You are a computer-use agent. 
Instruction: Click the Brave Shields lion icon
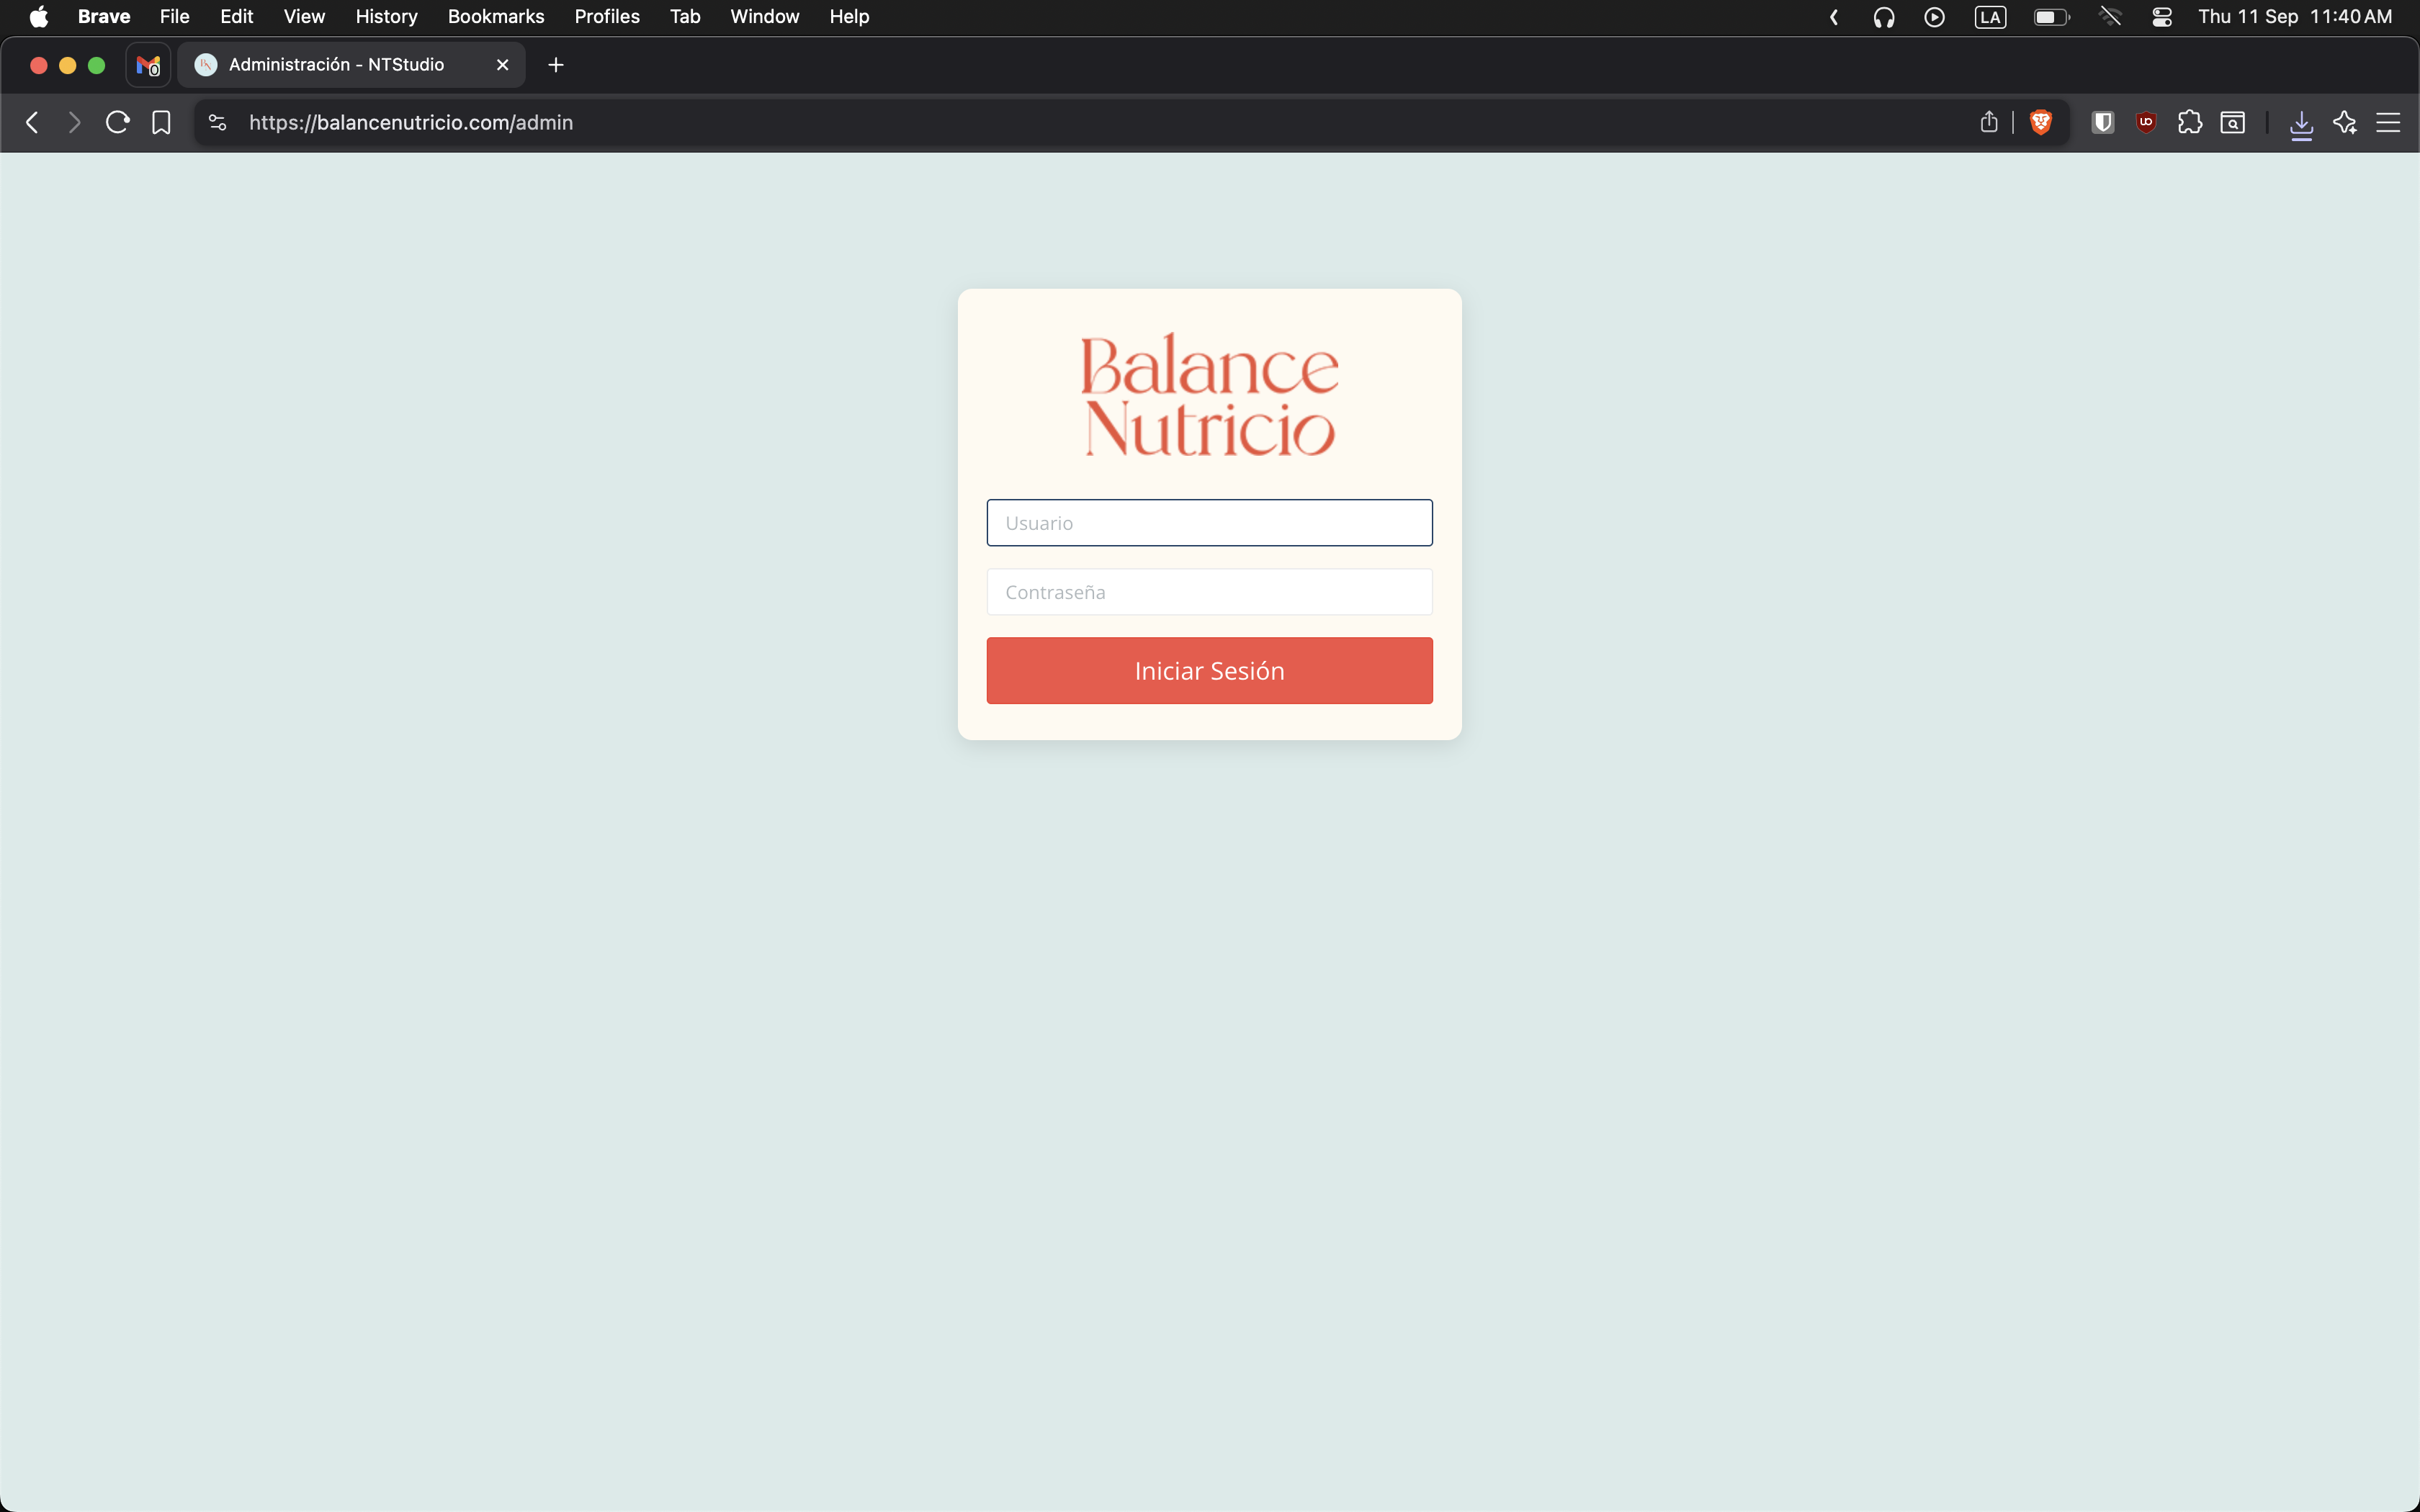coord(2040,122)
